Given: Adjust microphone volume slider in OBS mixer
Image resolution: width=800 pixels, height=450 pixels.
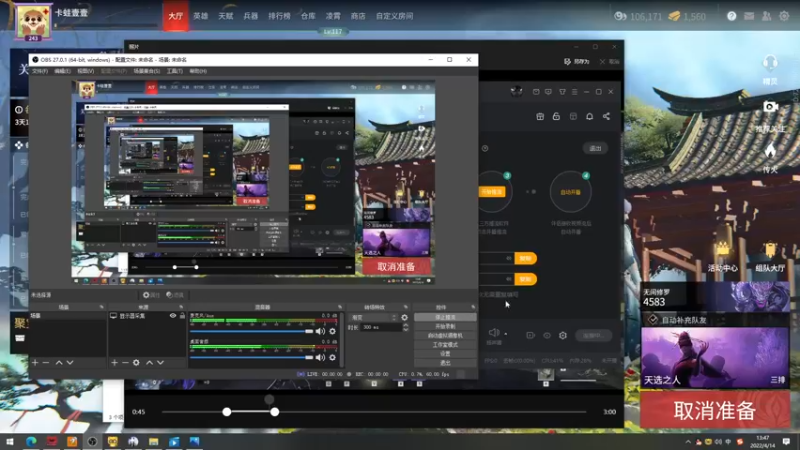Looking at the screenshot, I should [252, 331].
